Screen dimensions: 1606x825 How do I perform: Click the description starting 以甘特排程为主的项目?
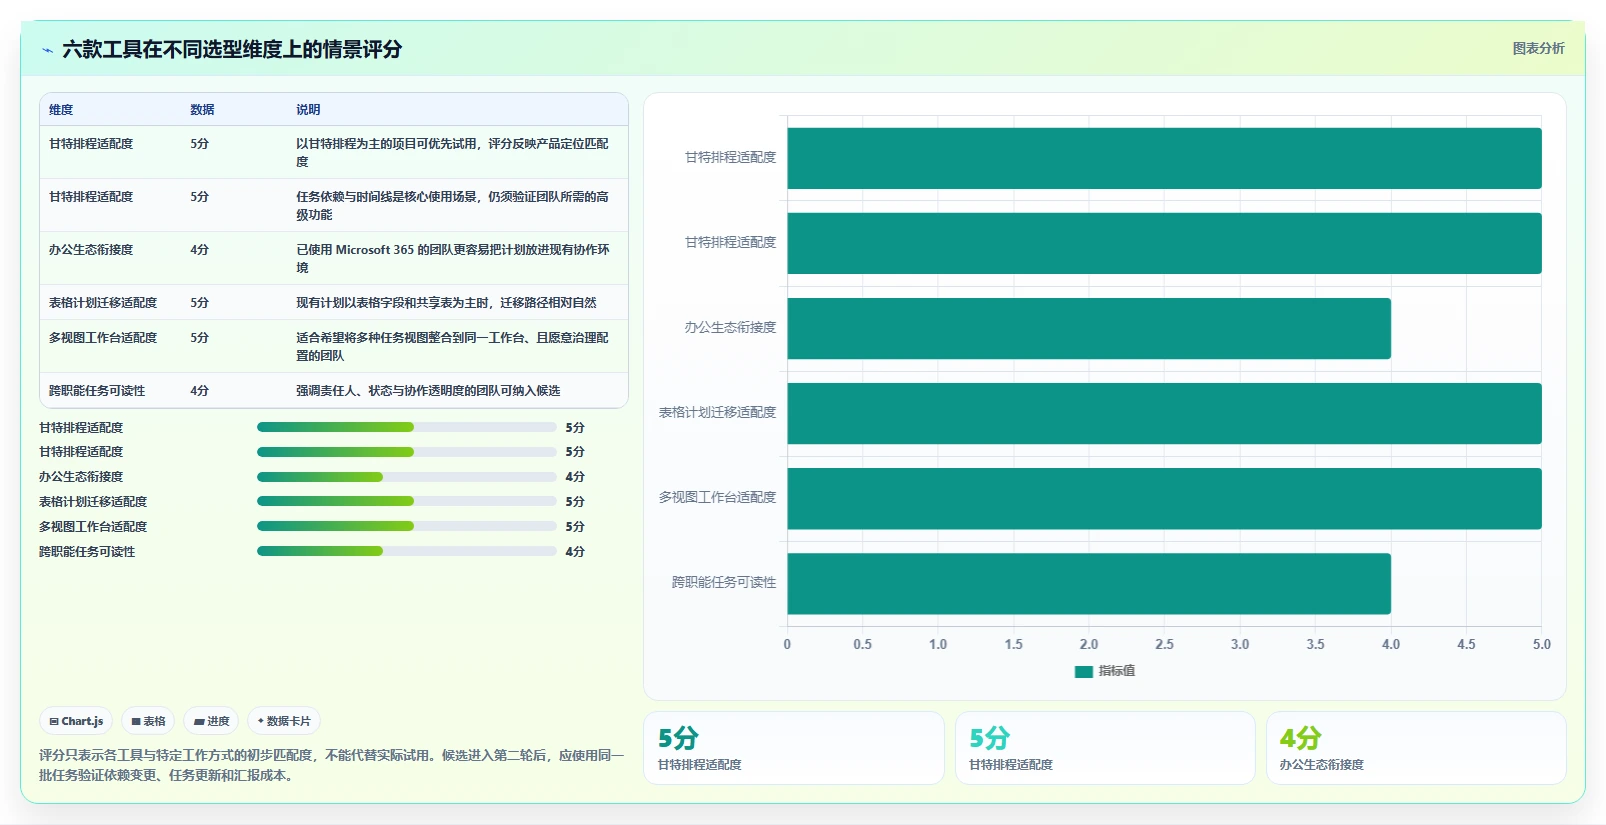tap(452, 153)
